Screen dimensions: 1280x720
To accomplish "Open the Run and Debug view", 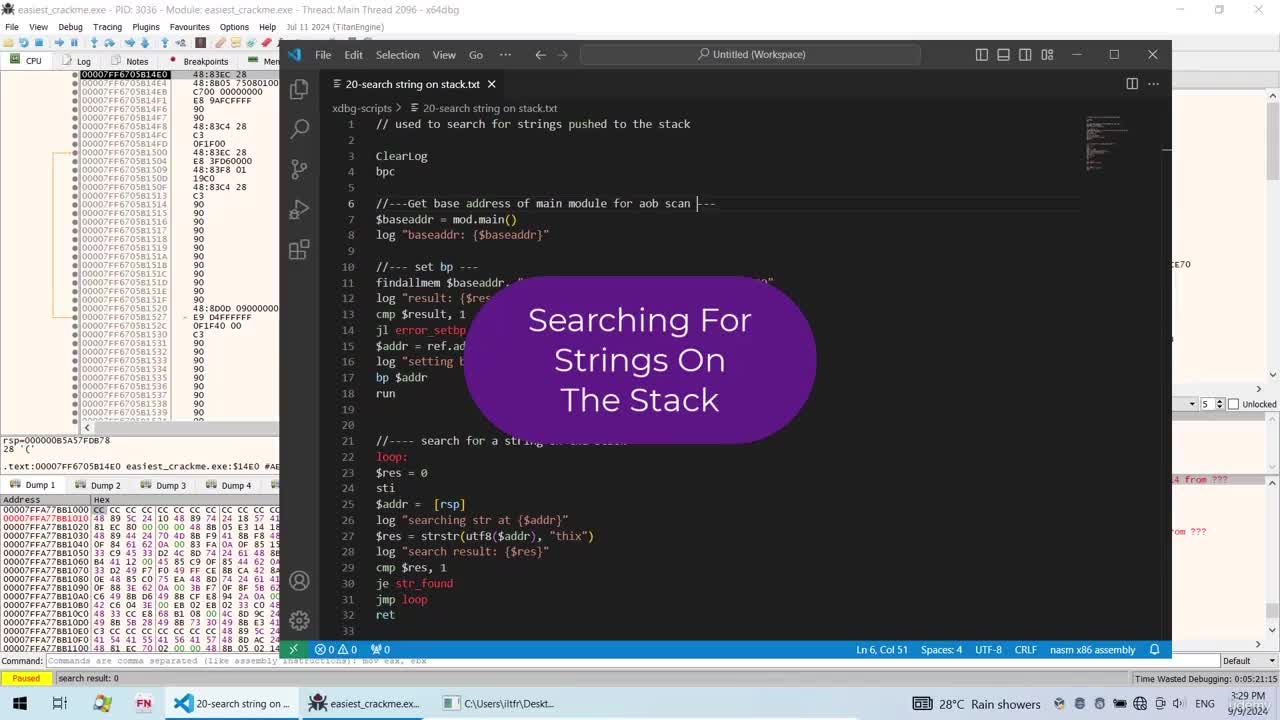I will (299, 209).
